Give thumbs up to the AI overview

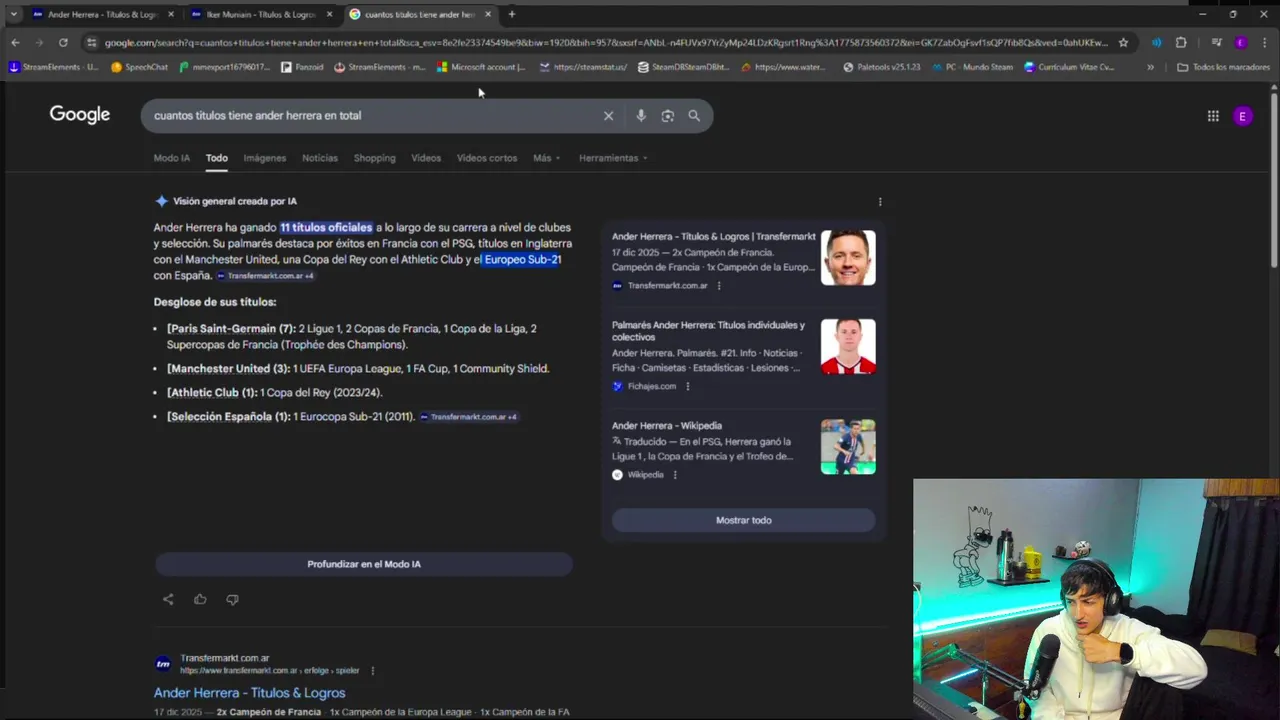coord(200,599)
